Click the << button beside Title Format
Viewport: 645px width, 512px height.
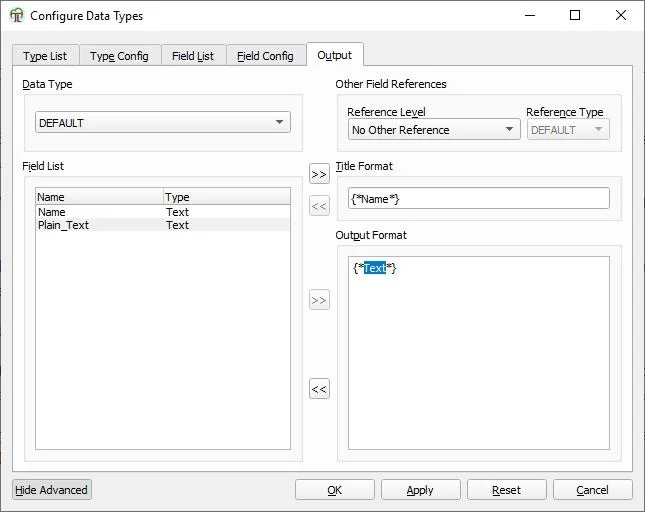tap(319, 207)
